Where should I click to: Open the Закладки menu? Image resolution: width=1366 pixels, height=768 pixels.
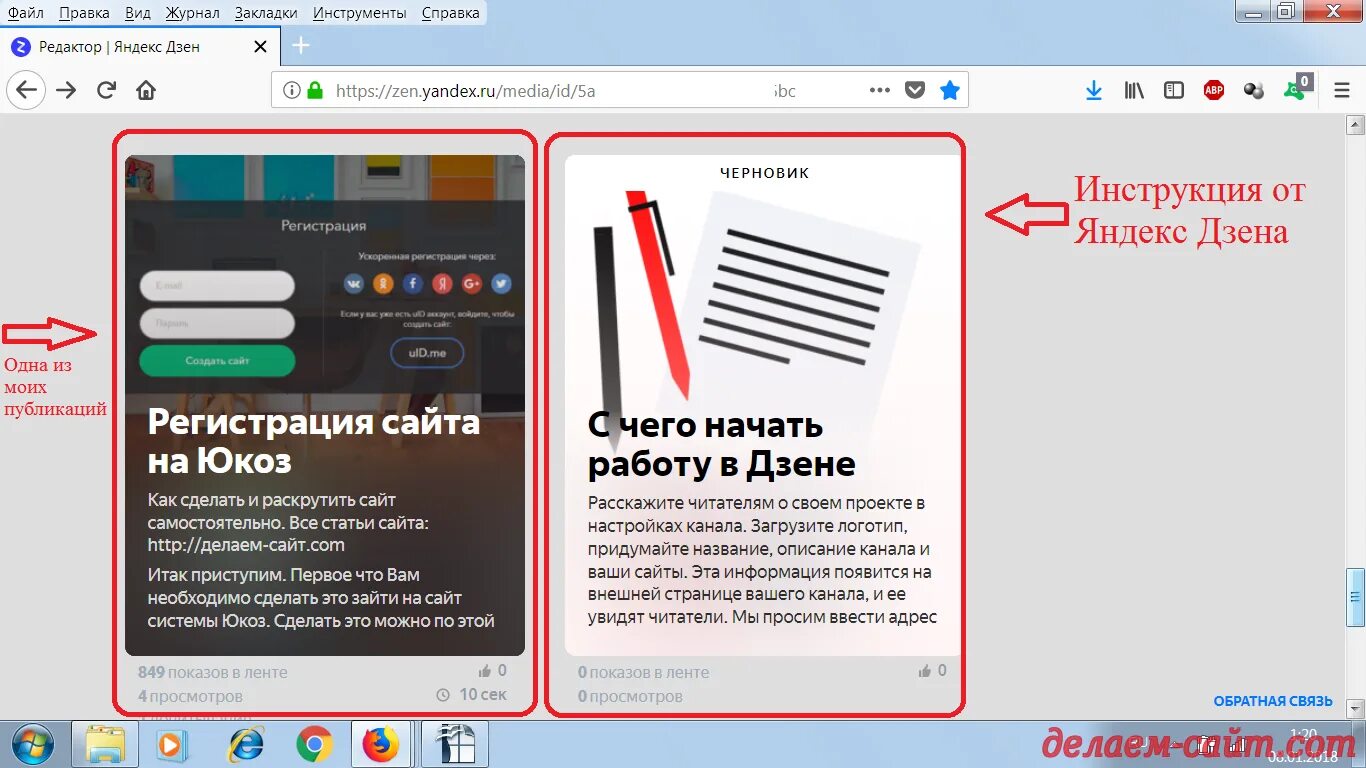(x=266, y=13)
